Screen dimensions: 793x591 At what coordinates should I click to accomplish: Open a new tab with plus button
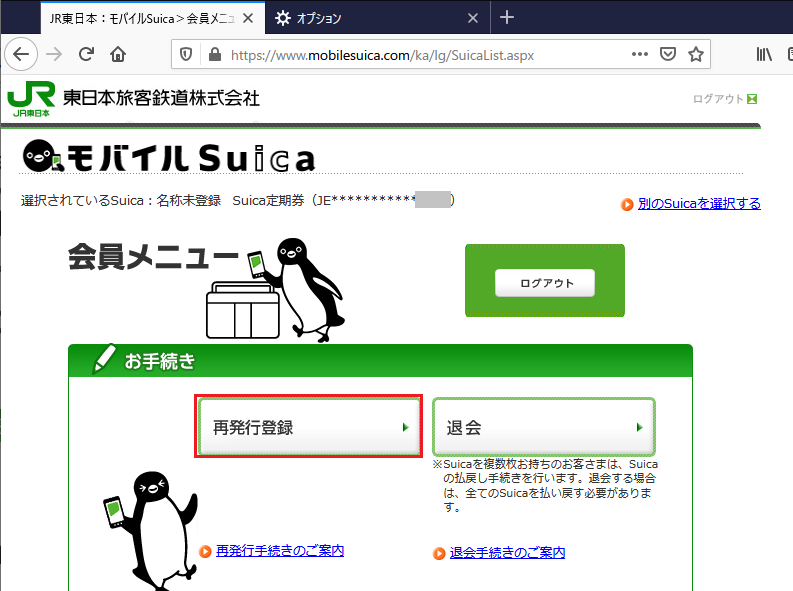tap(507, 18)
